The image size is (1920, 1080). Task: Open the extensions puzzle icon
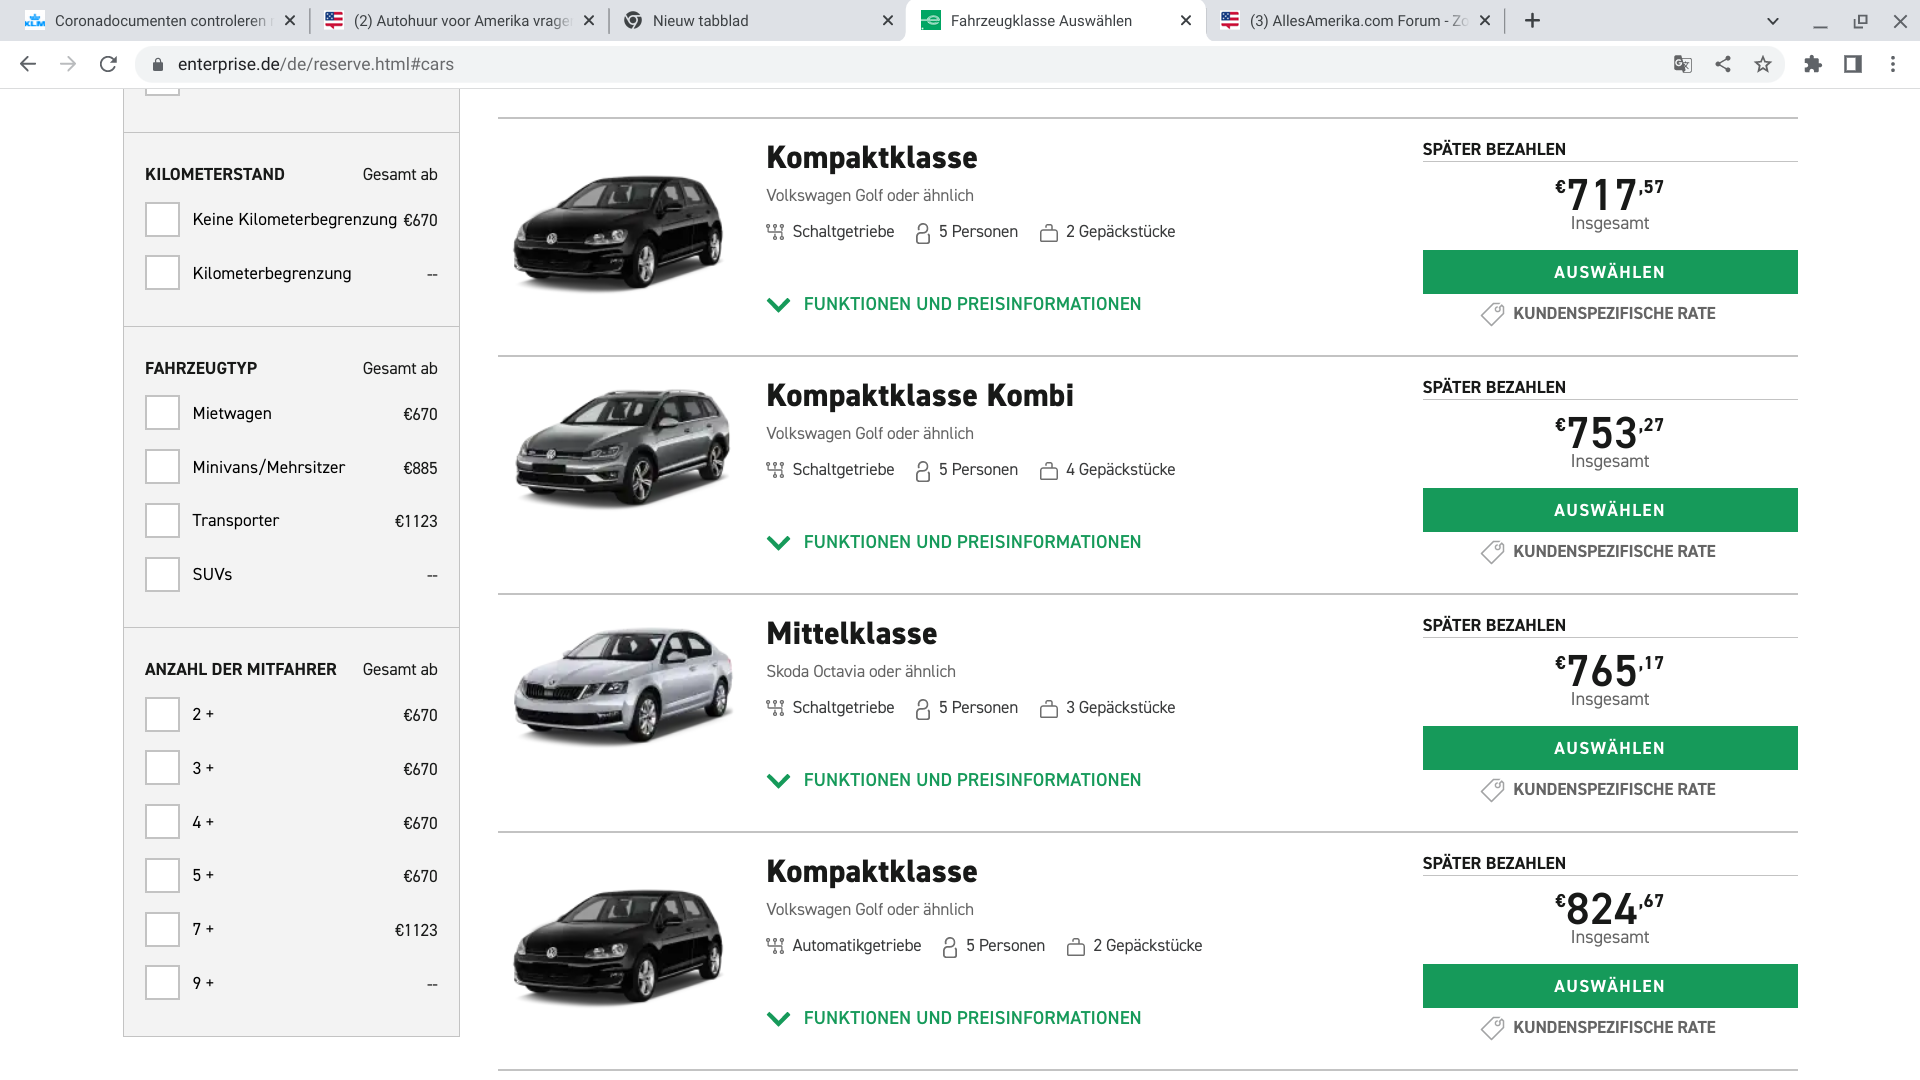[1813, 64]
